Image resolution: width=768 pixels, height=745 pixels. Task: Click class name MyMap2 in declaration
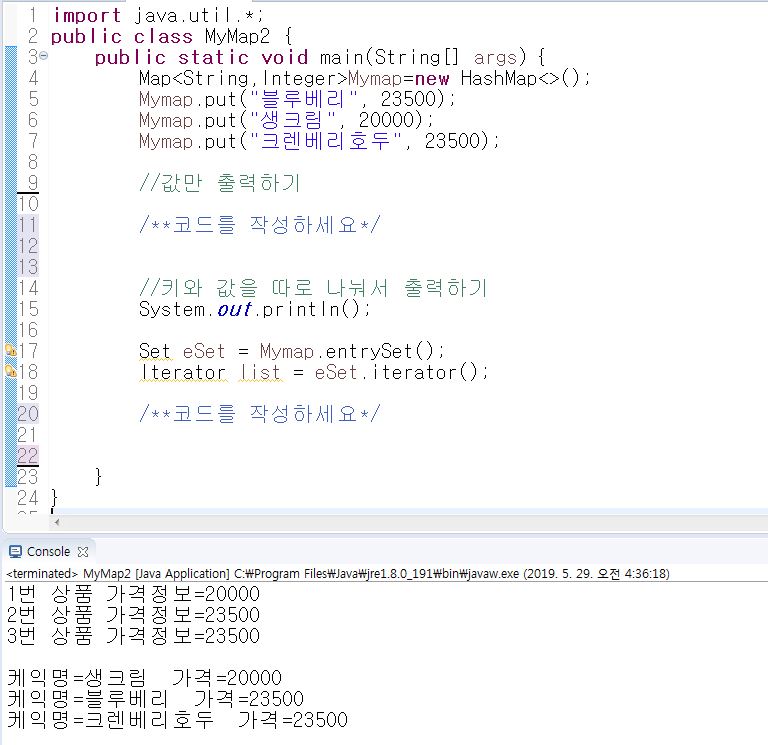coord(237,36)
